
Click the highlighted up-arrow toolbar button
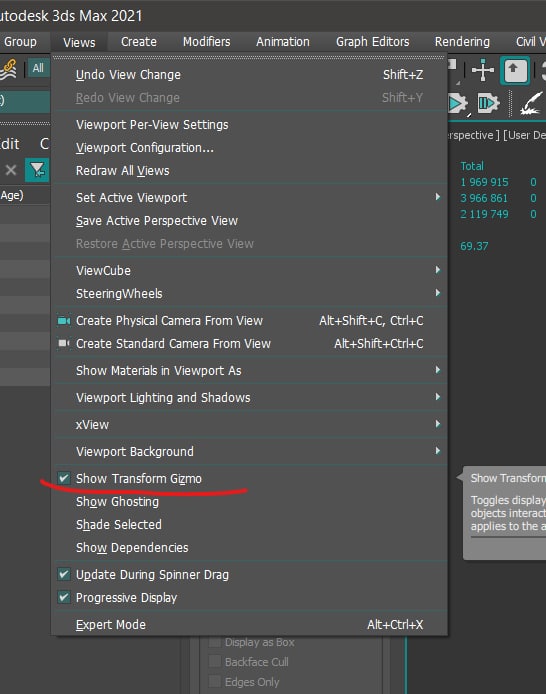[x=515, y=71]
